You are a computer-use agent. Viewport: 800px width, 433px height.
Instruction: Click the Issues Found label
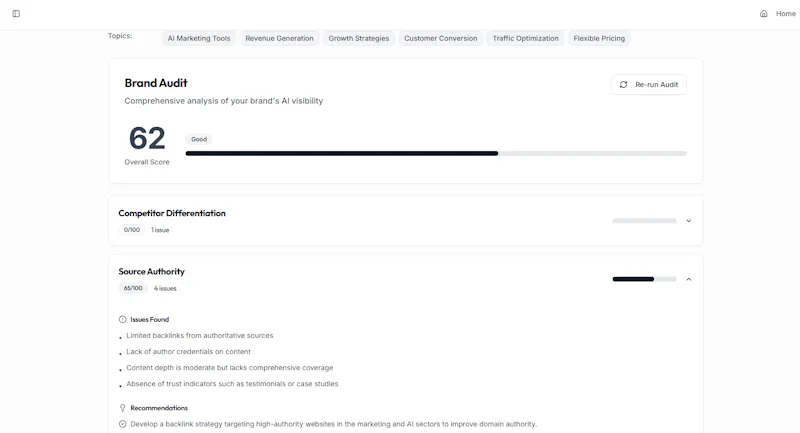tap(149, 319)
